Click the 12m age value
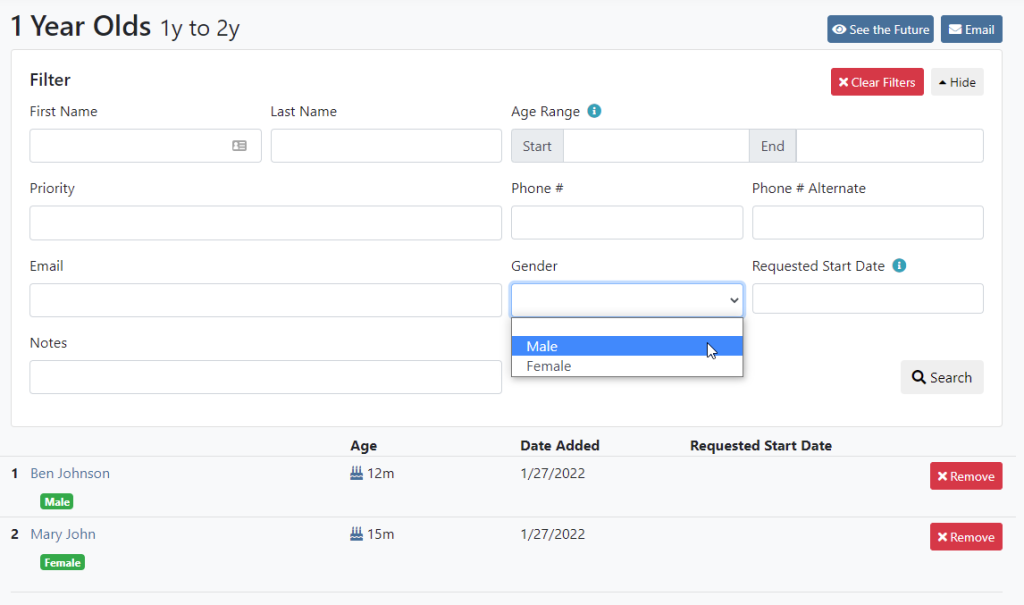Image resolution: width=1024 pixels, height=605 pixels. 381,473
